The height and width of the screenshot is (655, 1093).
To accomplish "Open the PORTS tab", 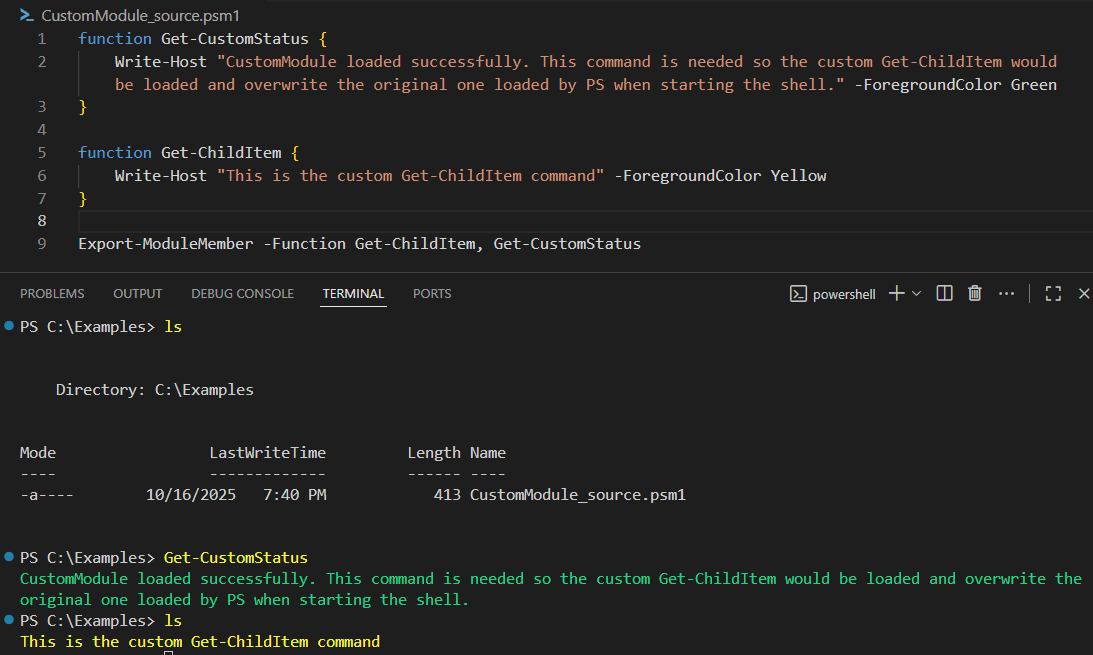I will click(x=431, y=293).
